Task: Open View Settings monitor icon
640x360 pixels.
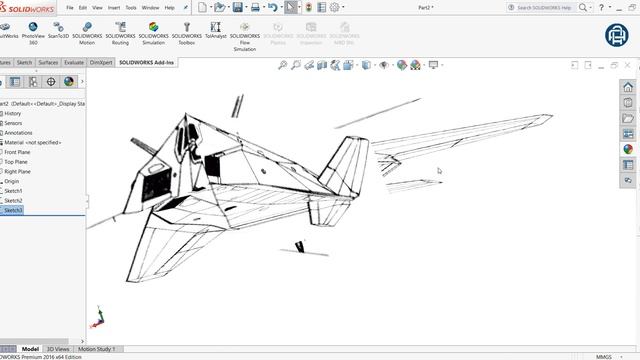Action: (x=433, y=65)
